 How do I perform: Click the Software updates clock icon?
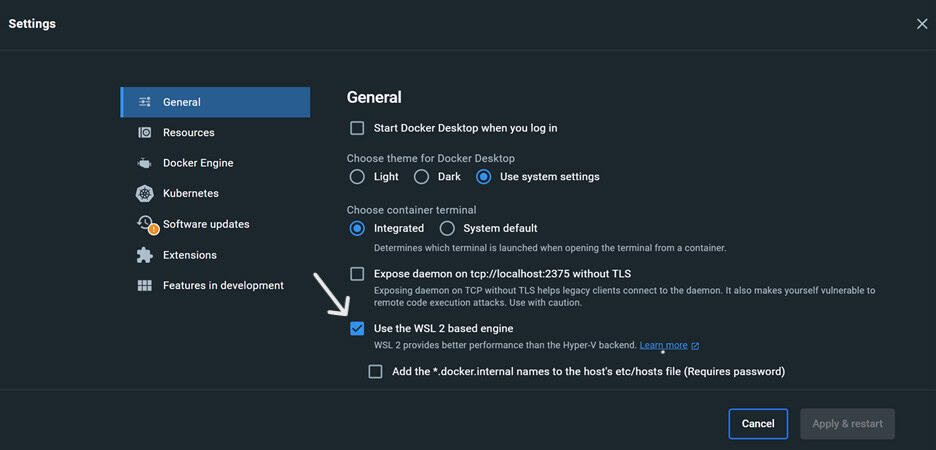click(x=146, y=224)
